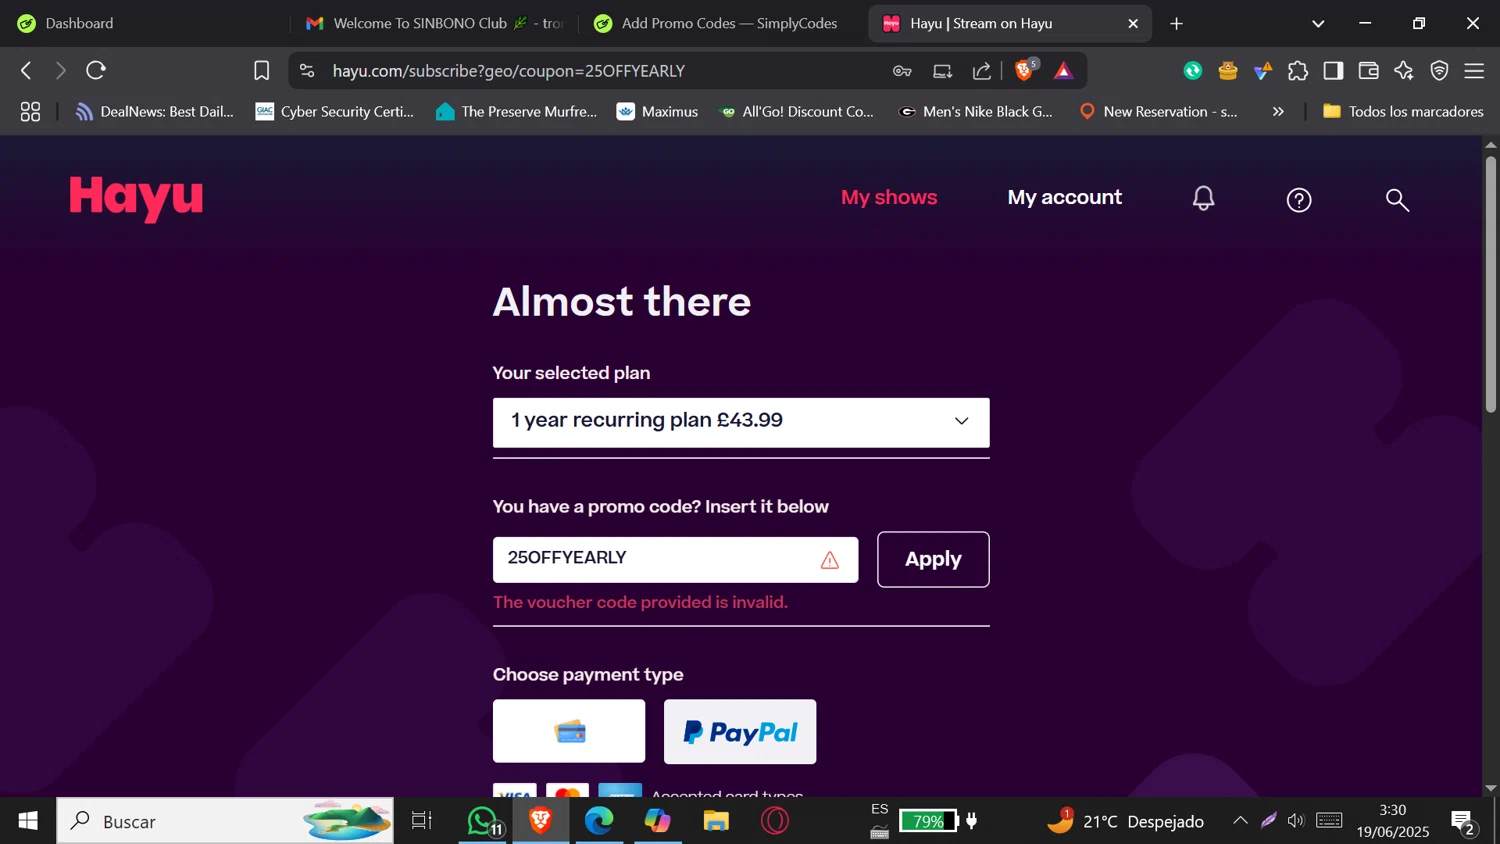This screenshot has width=1500, height=844.
Task: Toggle the browser sidebar panel
Action: pos(1333,70)
